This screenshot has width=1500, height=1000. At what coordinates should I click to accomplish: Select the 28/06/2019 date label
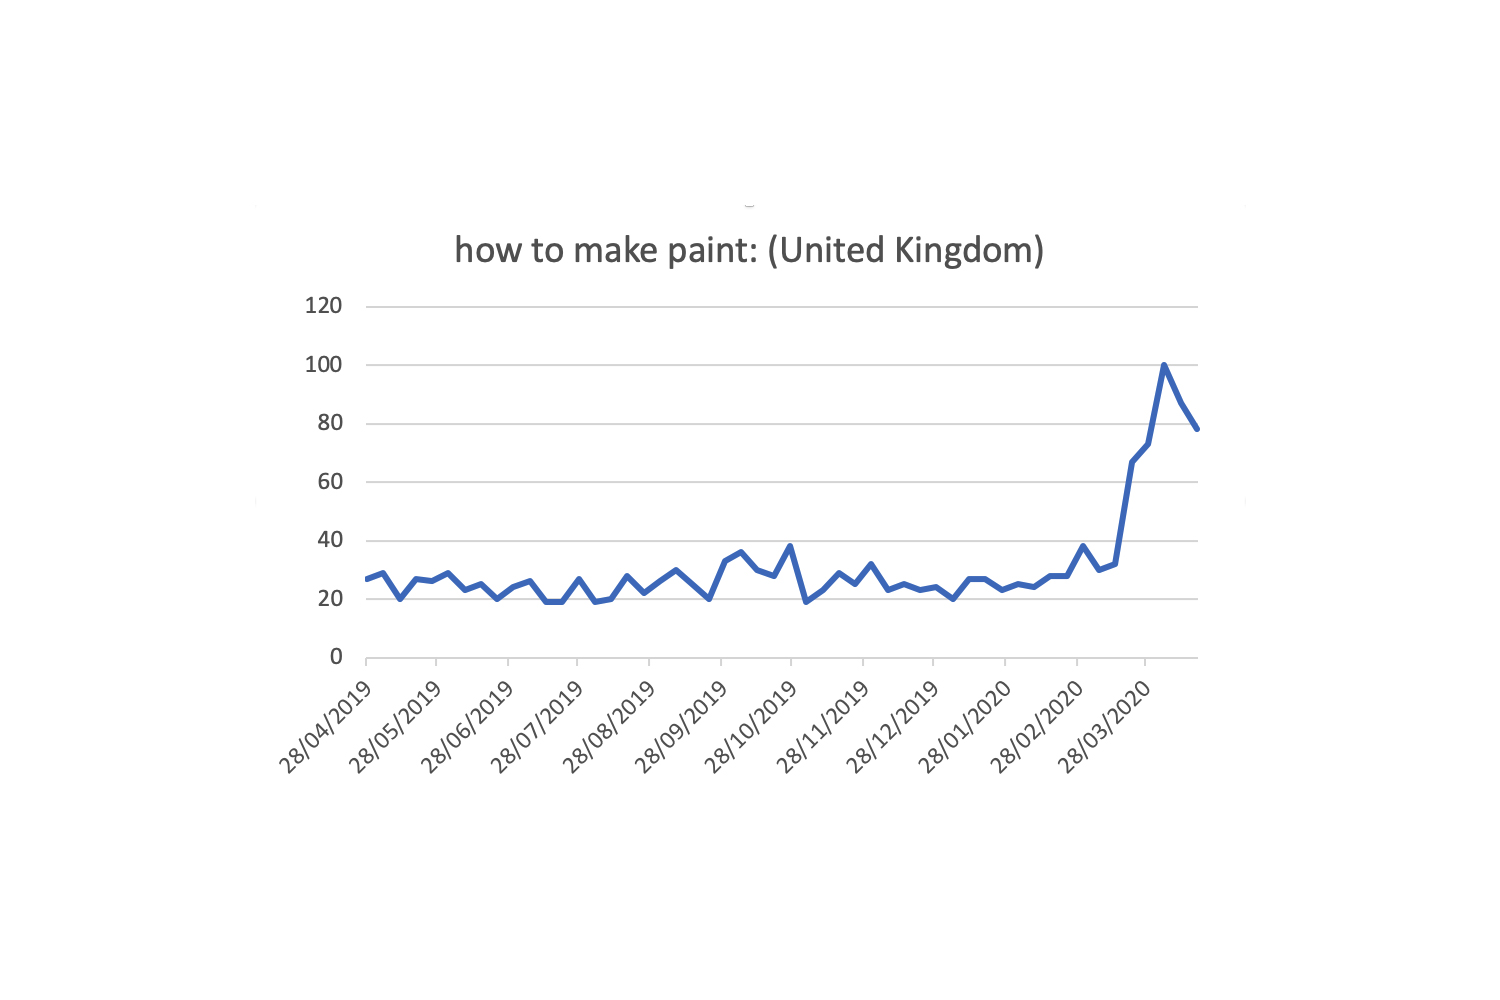(467, 727)
